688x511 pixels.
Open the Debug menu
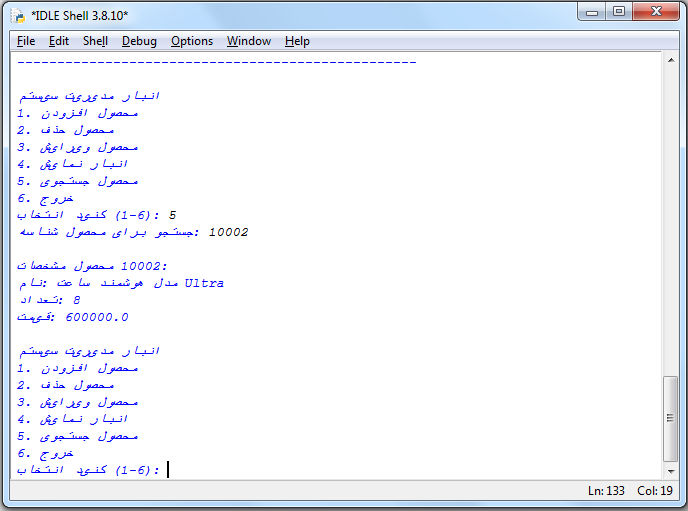click(139, 41)
